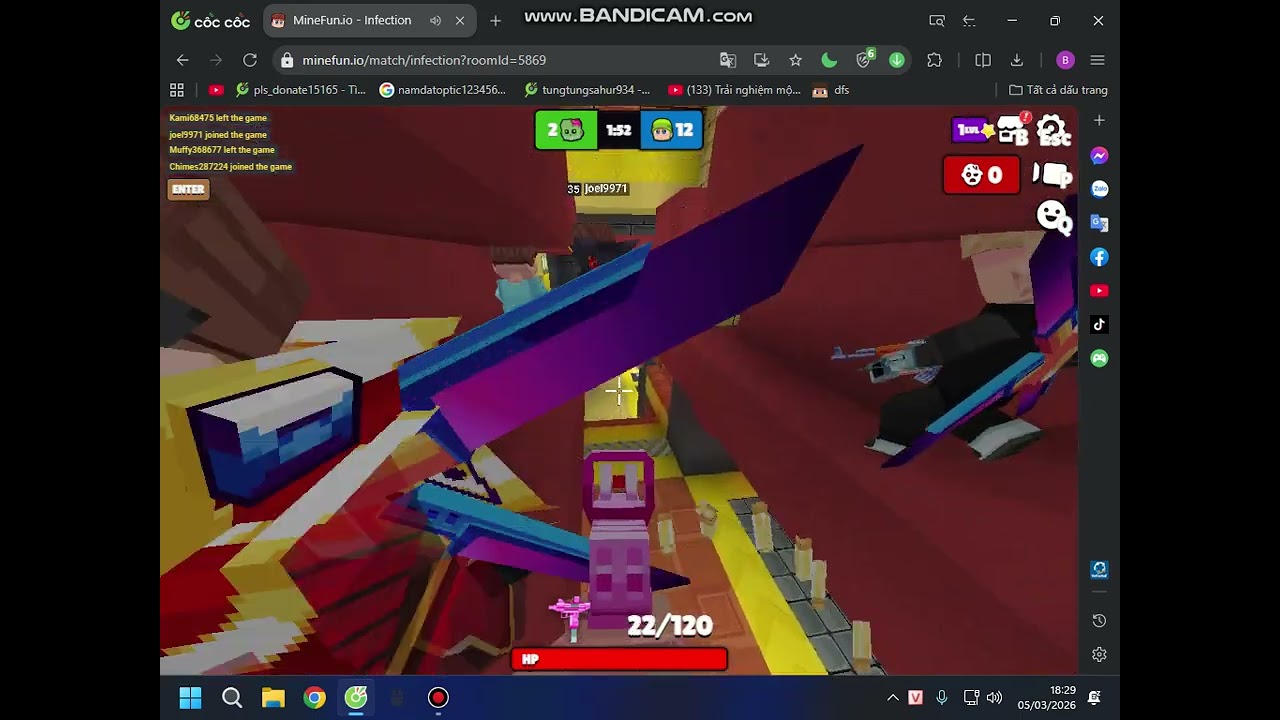Open YouTube in the browser sidebar
The image size is (1280, 720).
[x=1099, y=291]
